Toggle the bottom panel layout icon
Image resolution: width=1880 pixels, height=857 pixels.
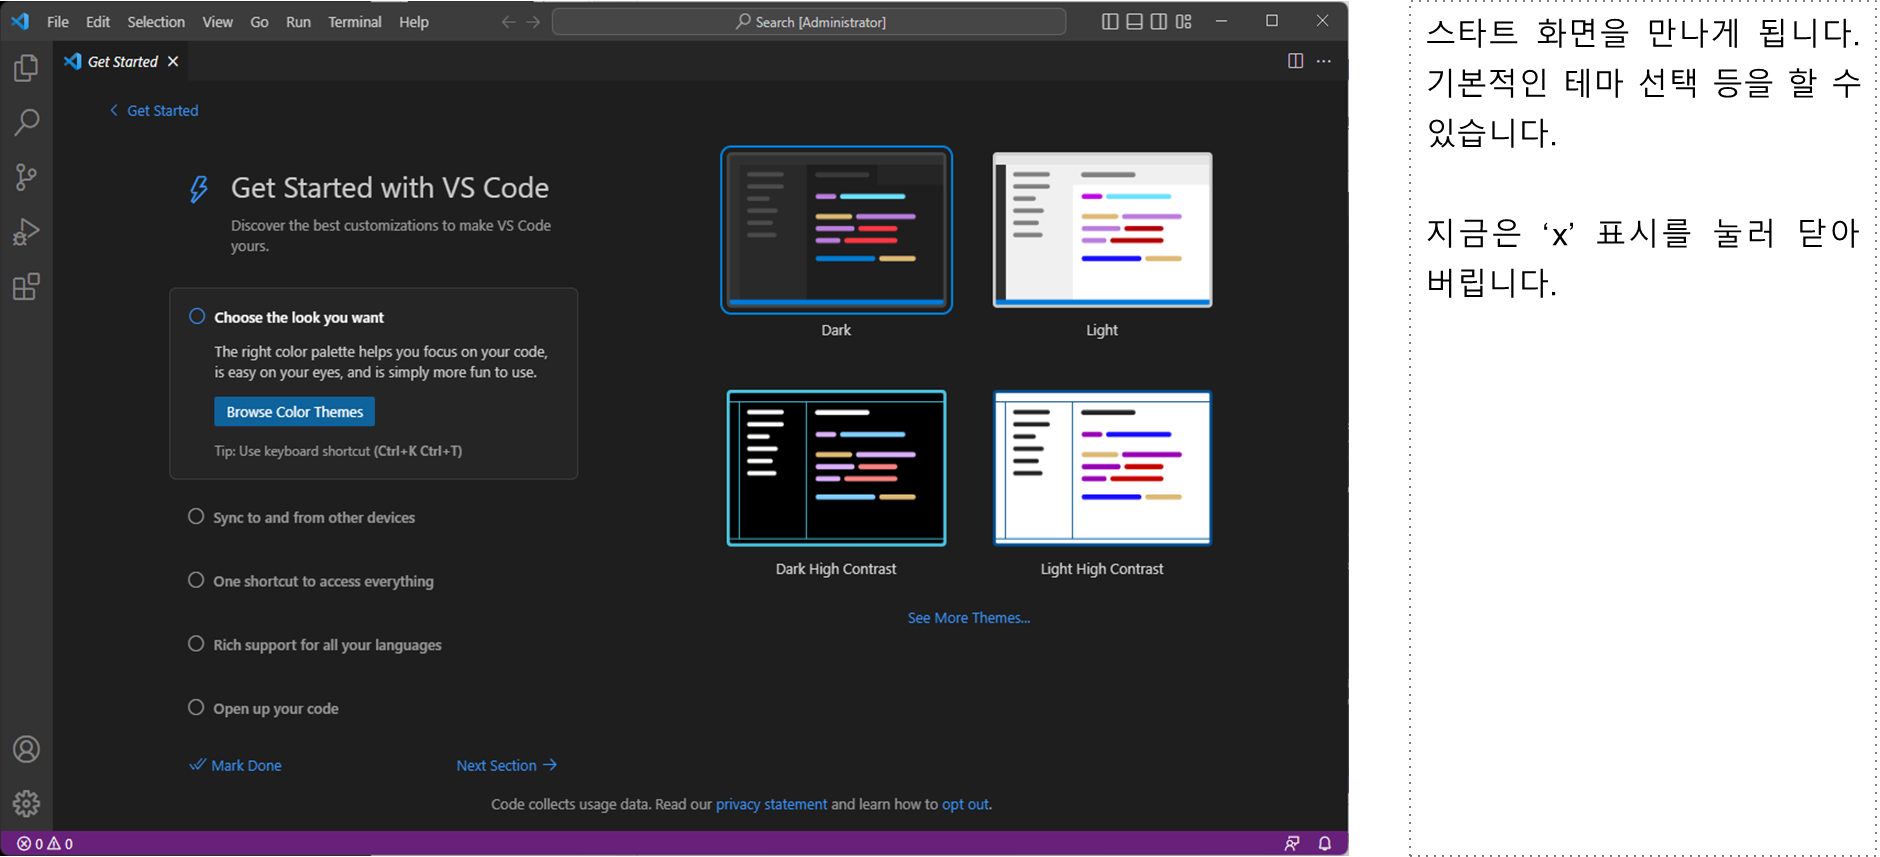pyautogui.click(x=1134, y=21)
